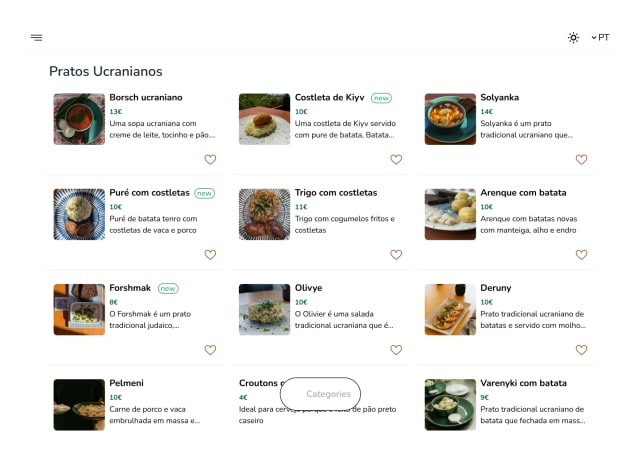The height and width of the screenshot is (452, 640).
Task: Click the Deruny dish title
Action: pyautogui.click(x=497, y=288)
